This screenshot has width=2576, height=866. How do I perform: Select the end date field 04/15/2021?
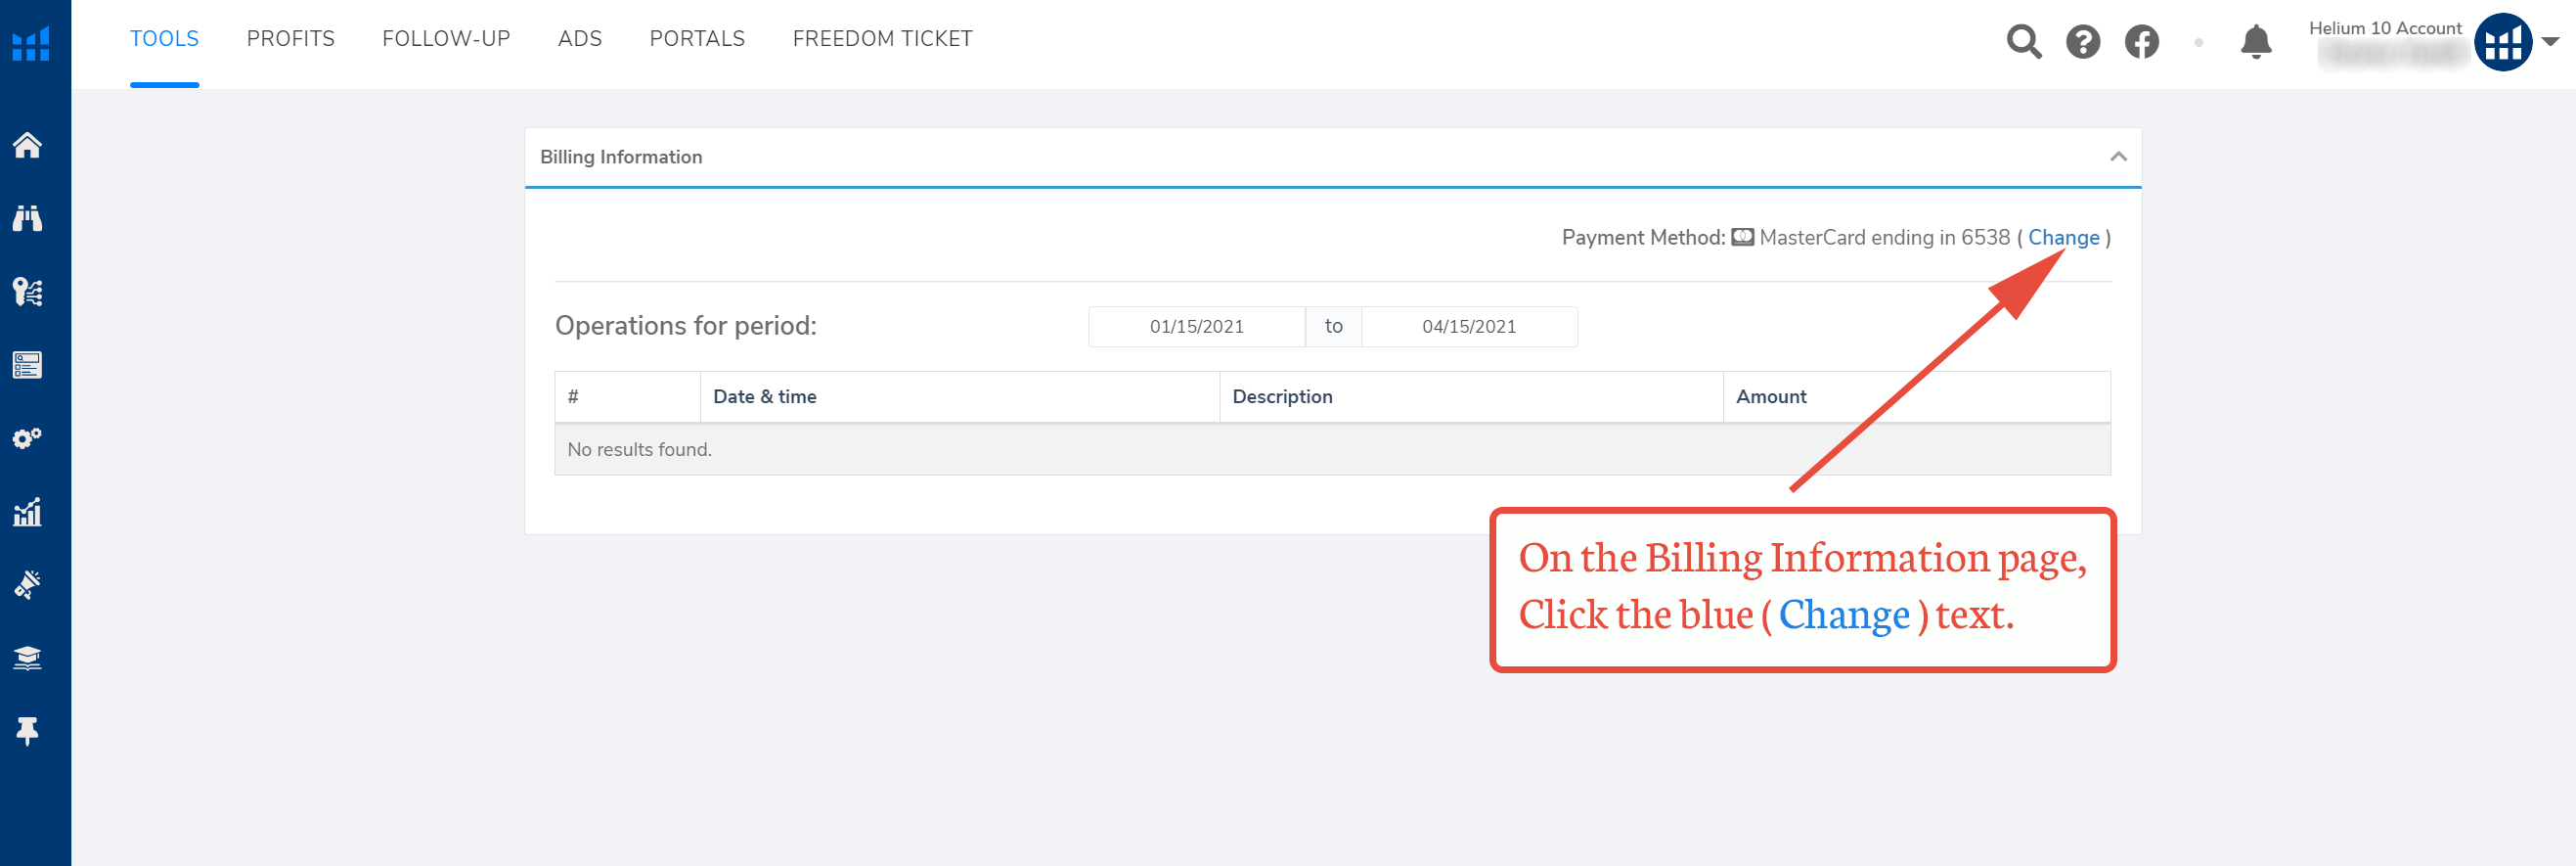1469,327
